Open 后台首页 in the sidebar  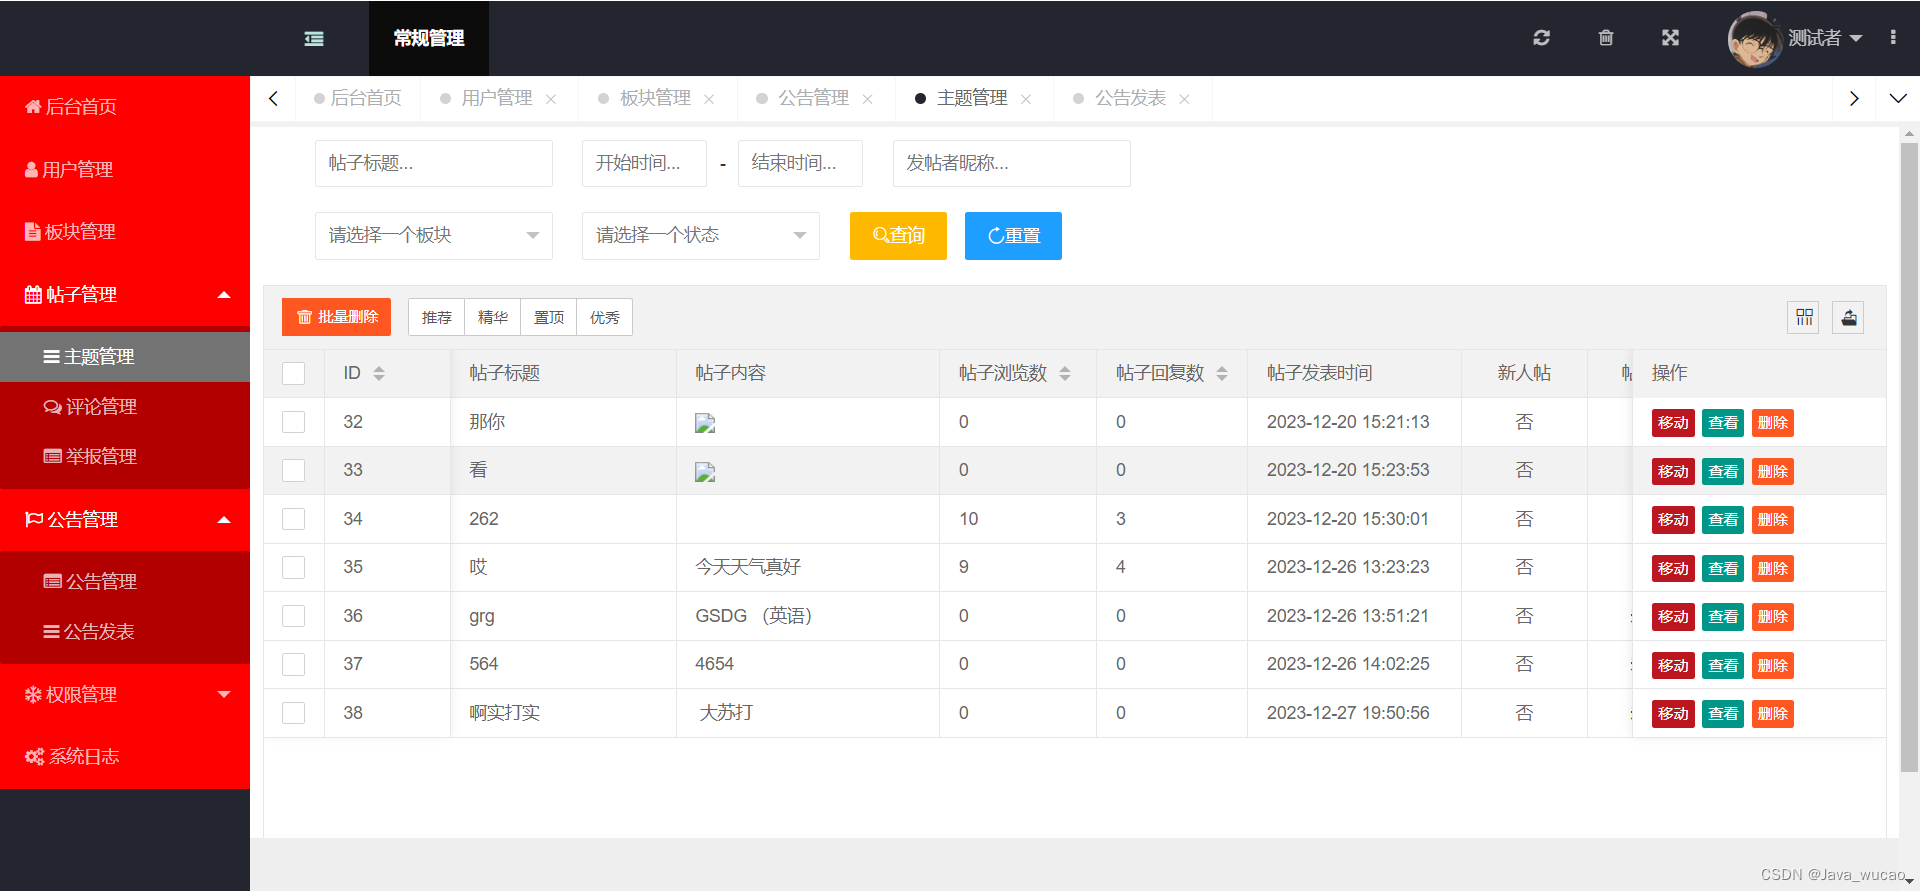tap(125, 107)
